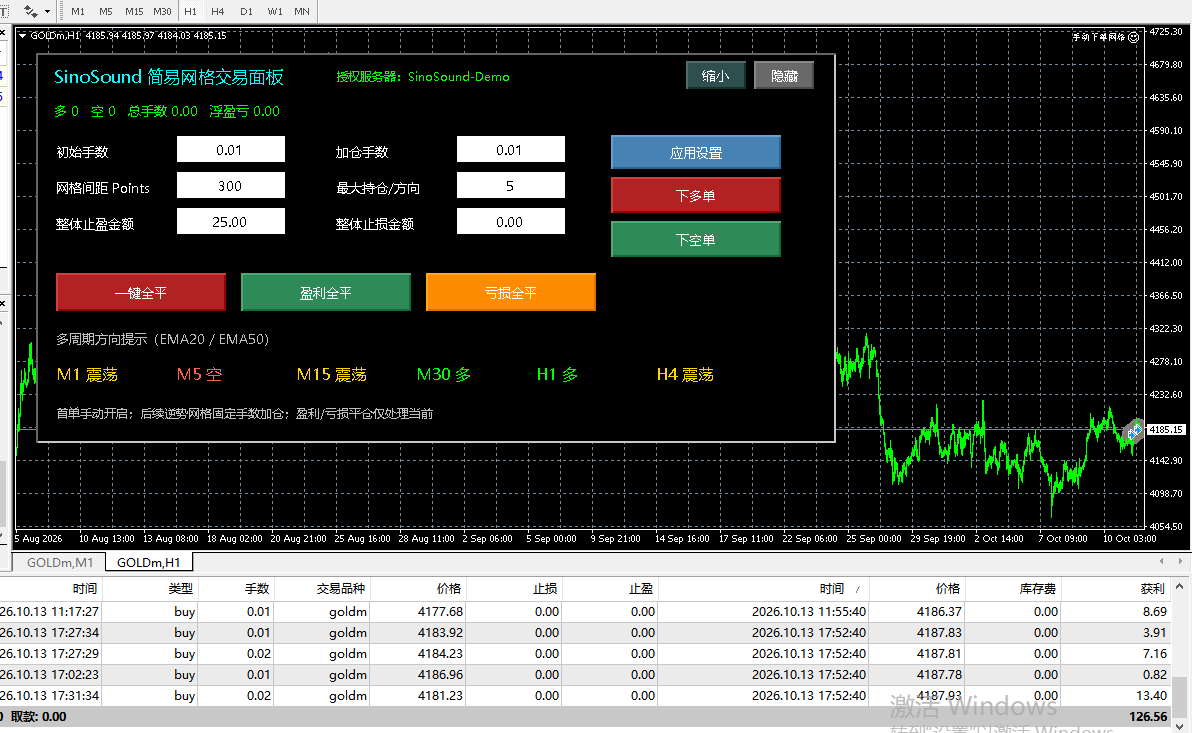Change timeframe to D1 daily

(246, 11)
